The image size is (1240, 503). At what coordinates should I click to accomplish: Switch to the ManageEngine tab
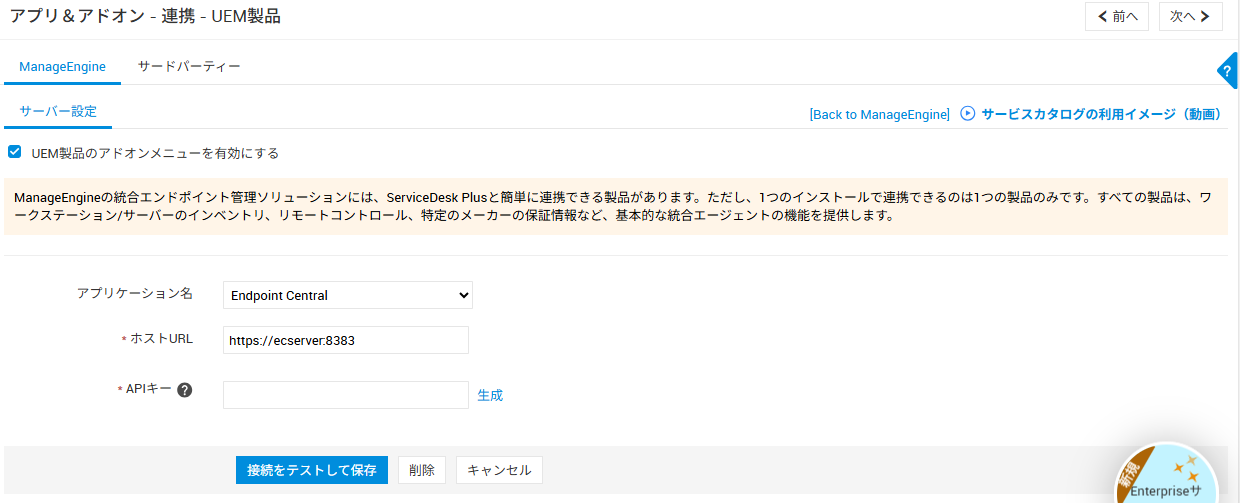62,67
